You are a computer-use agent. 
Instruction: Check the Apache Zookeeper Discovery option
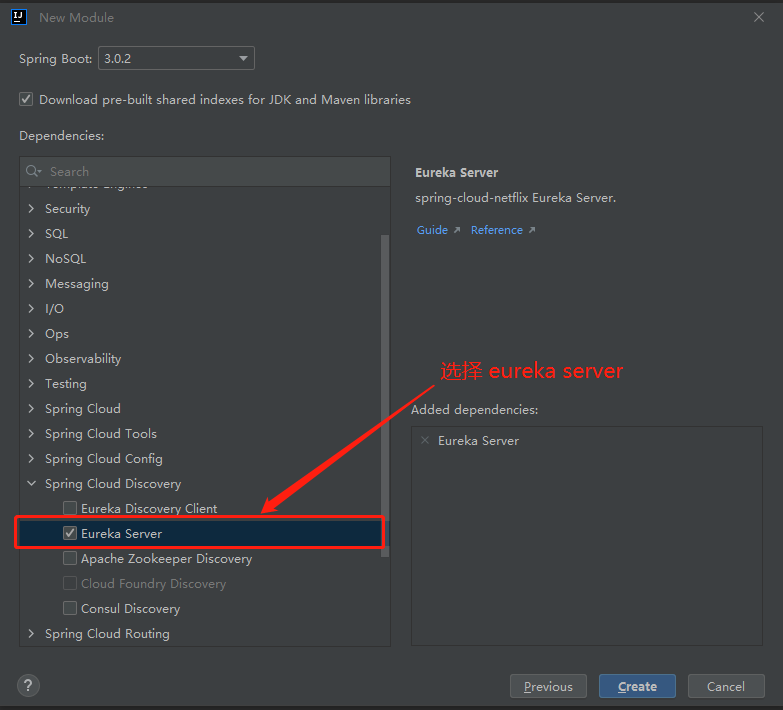click(x=70, y=558)
